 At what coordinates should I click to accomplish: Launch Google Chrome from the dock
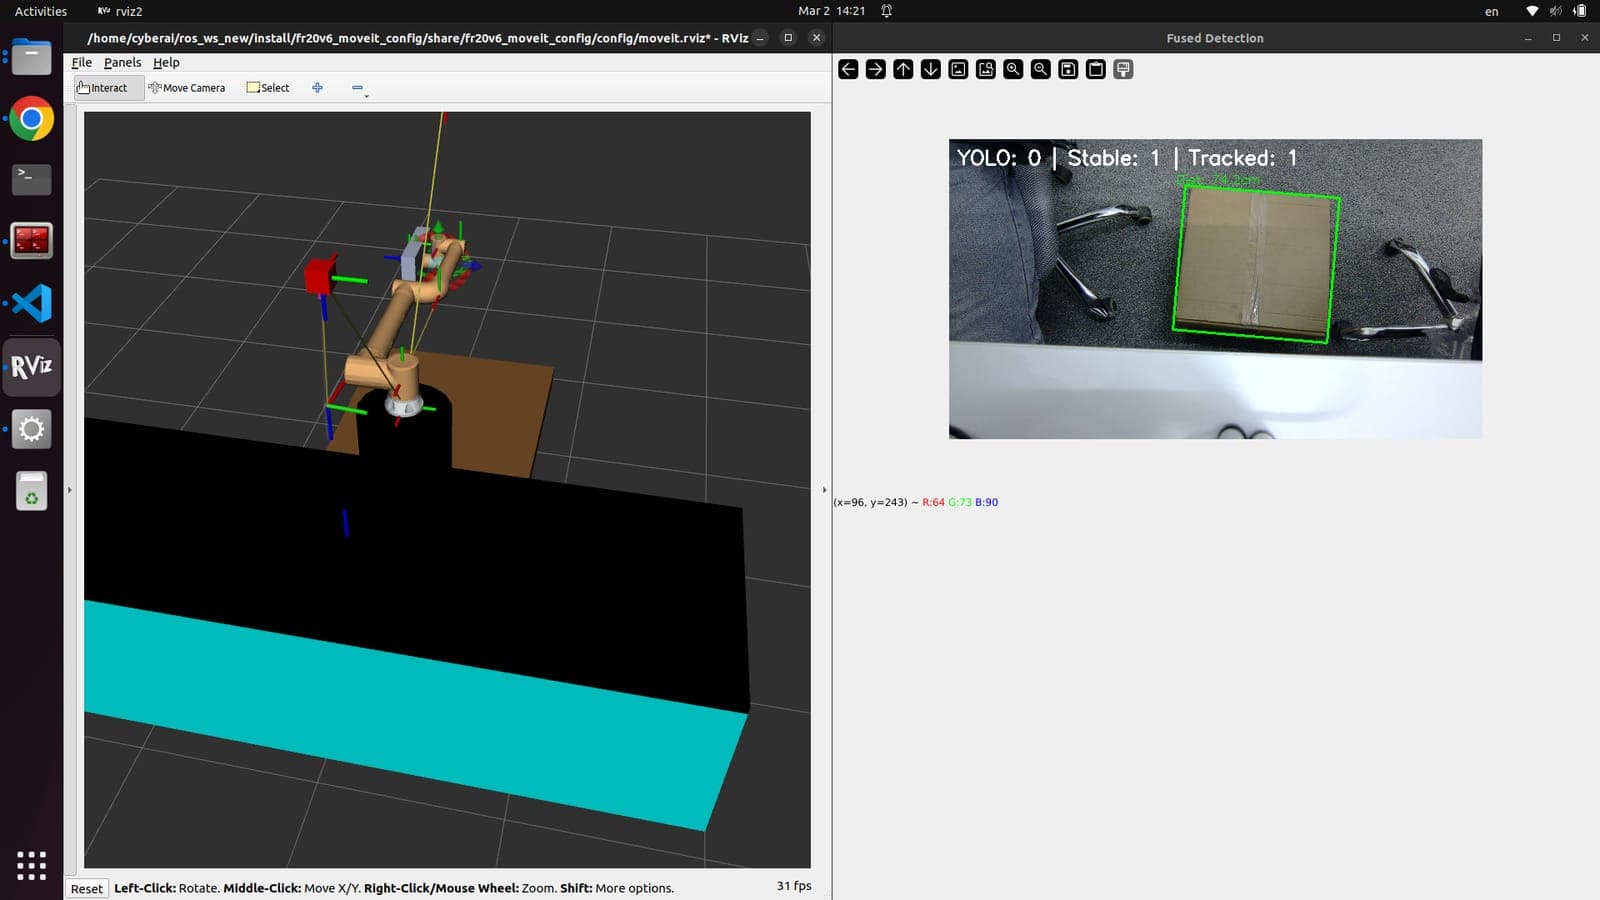(x=31, y=119)
